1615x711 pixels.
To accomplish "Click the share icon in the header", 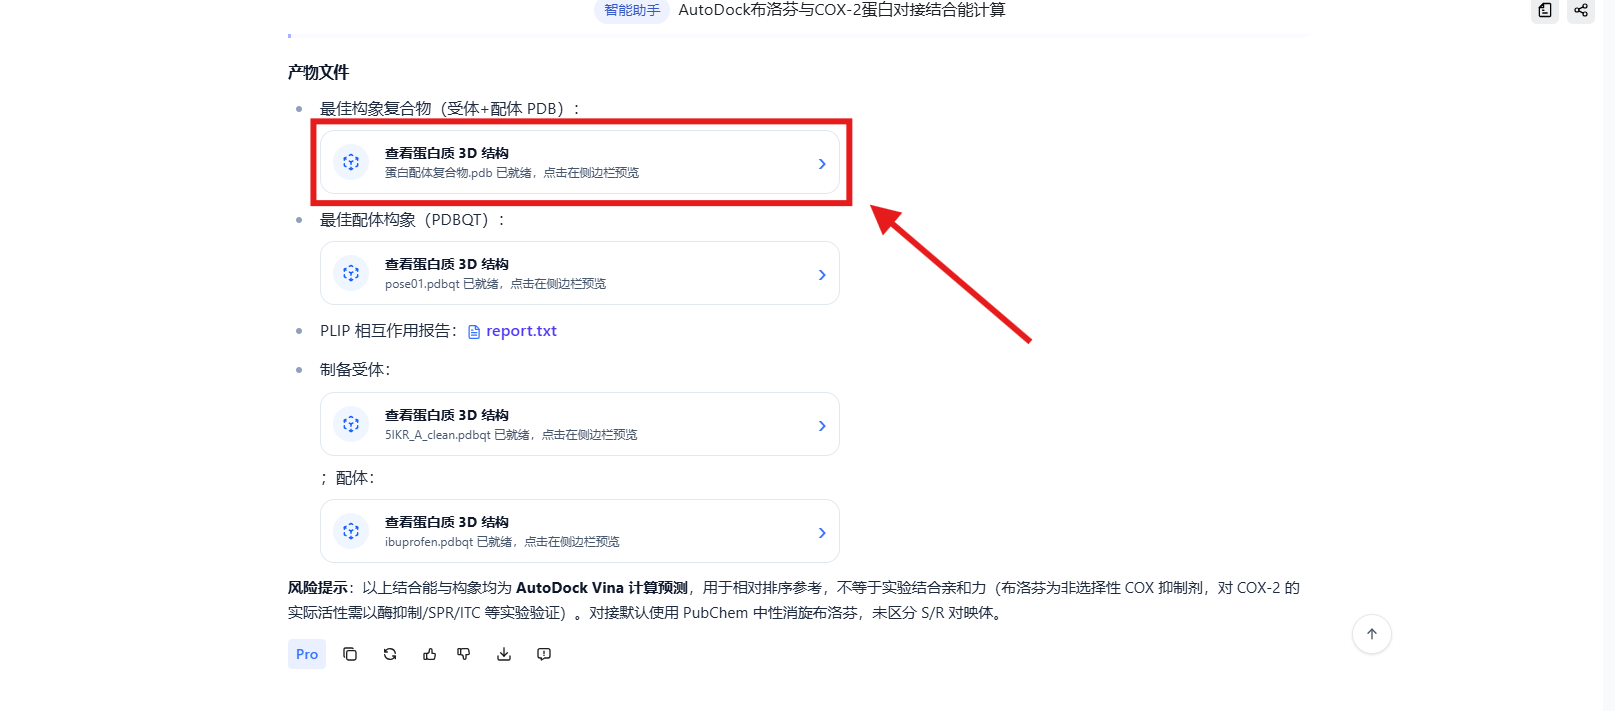I will click(x=1581, y=10).
